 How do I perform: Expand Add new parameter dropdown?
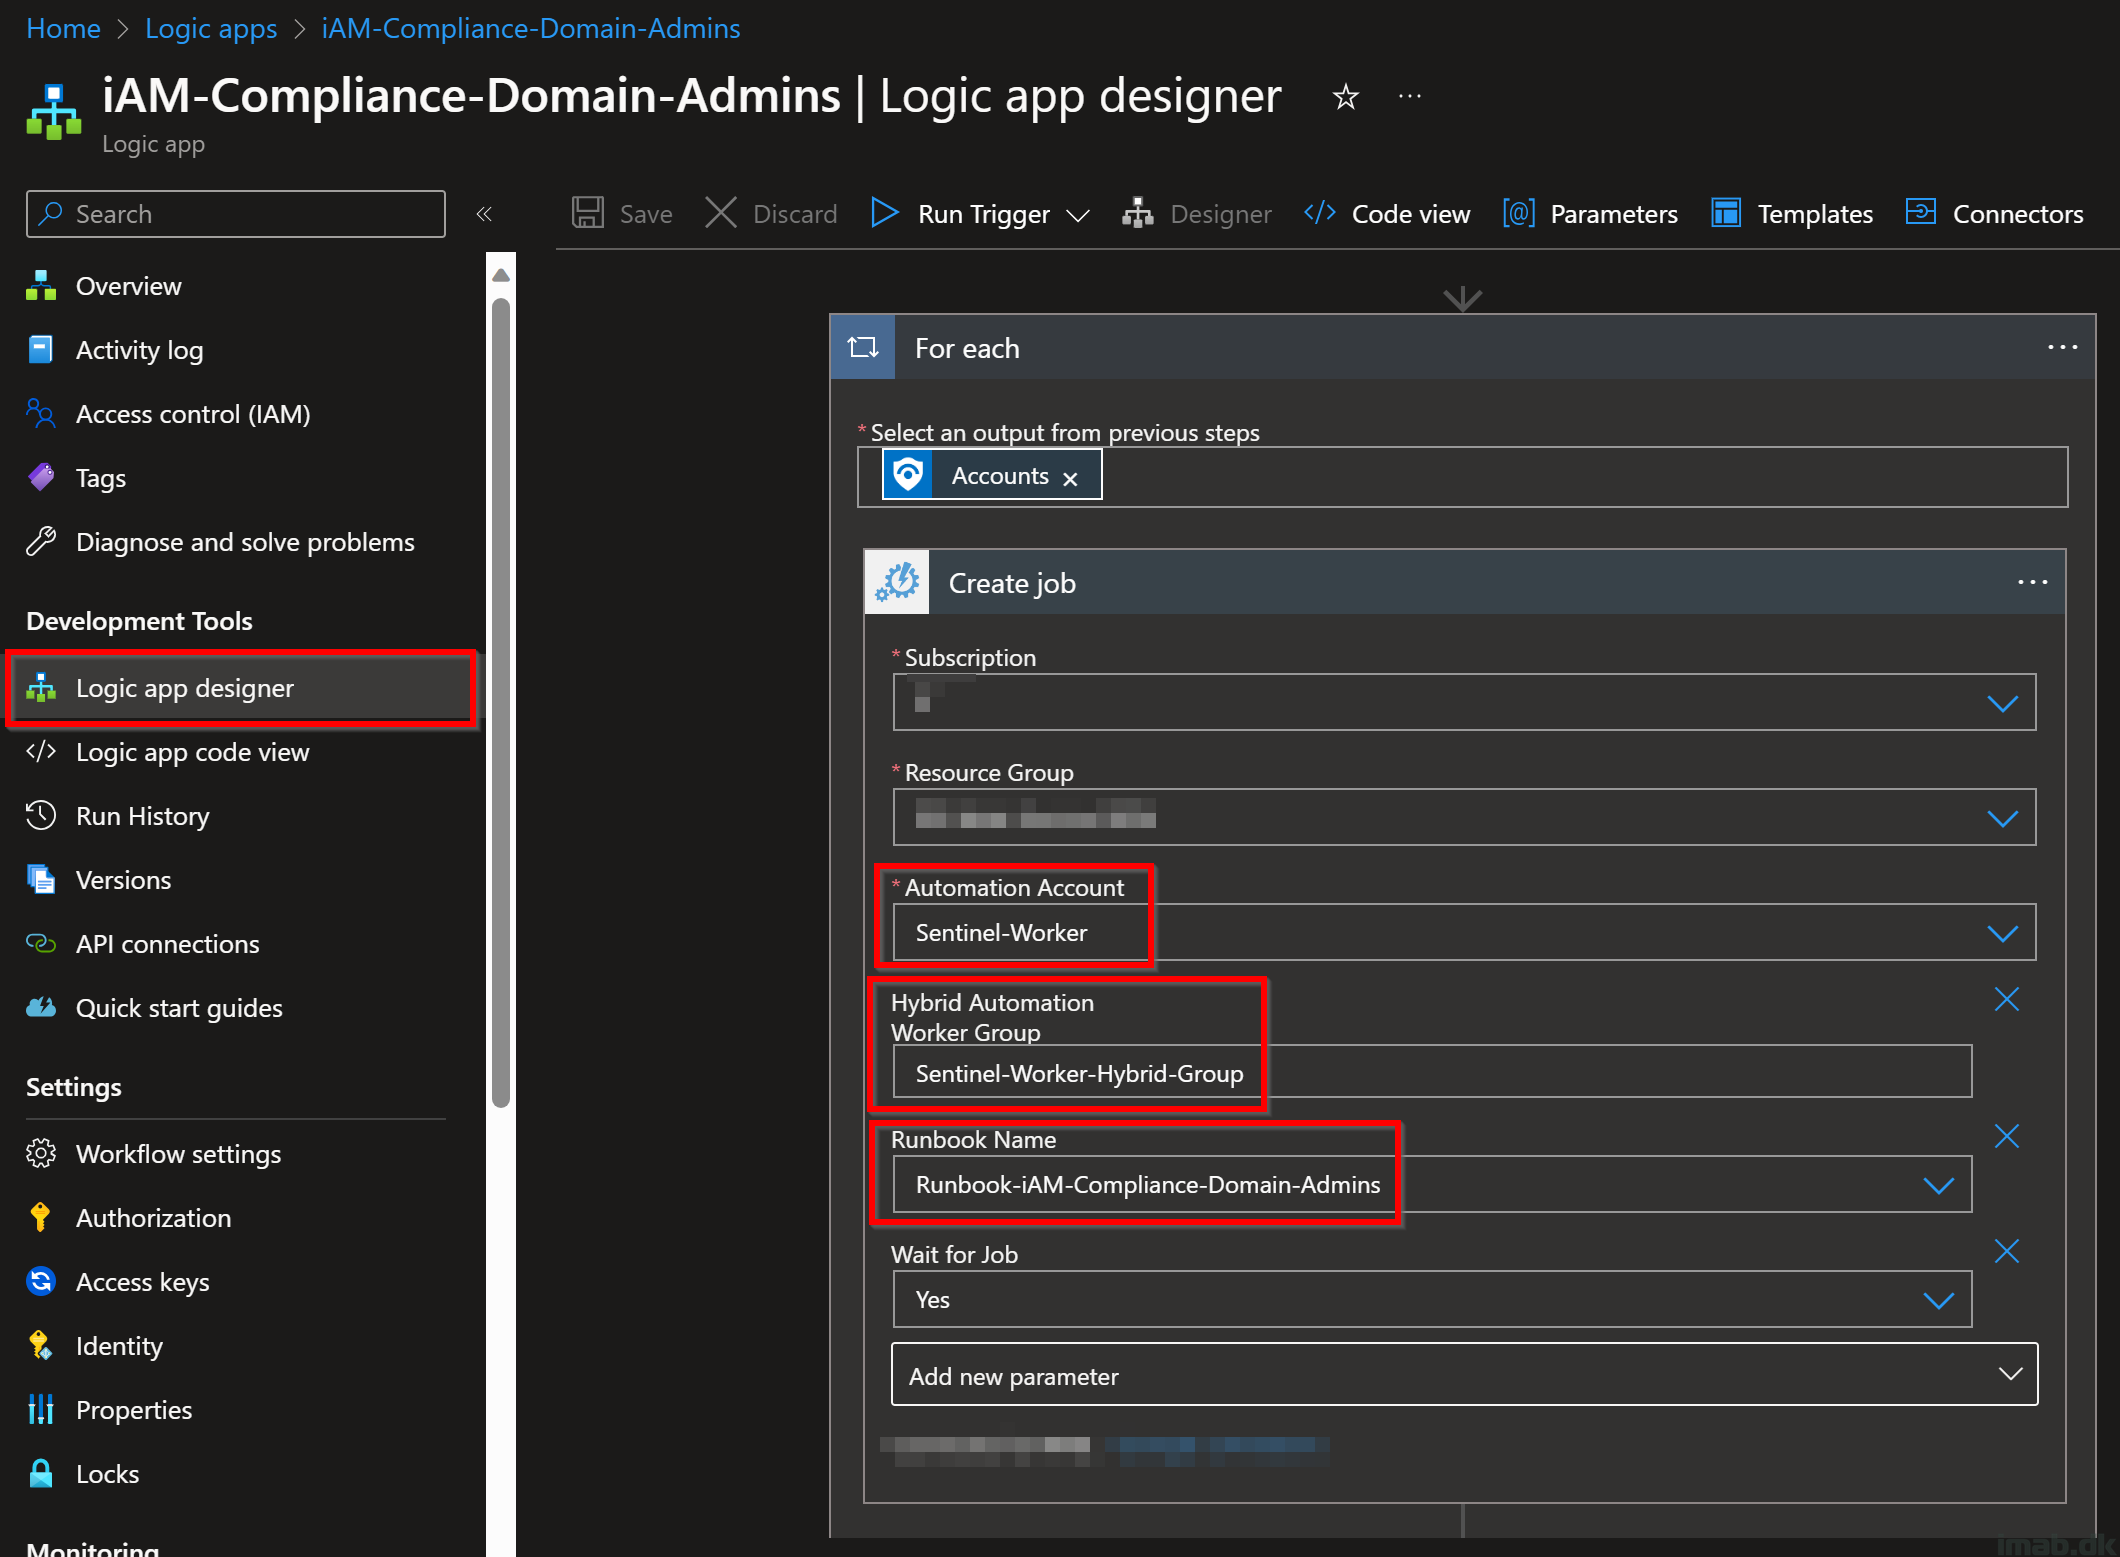(x=2010, y=1375)
